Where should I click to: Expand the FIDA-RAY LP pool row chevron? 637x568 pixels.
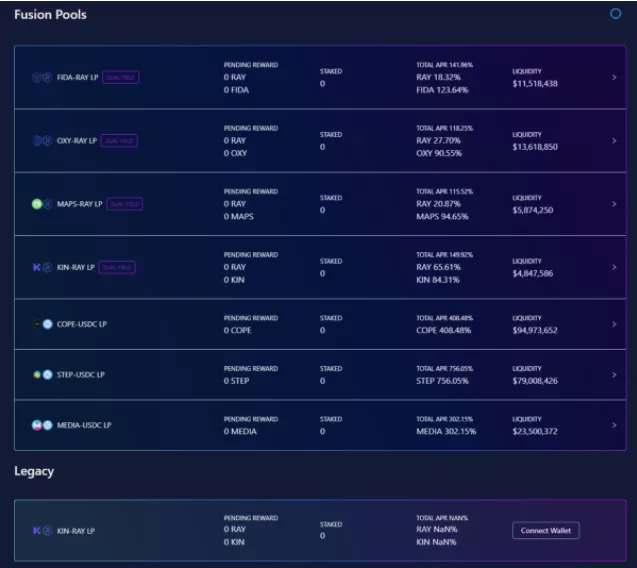(x=614, y=77)
